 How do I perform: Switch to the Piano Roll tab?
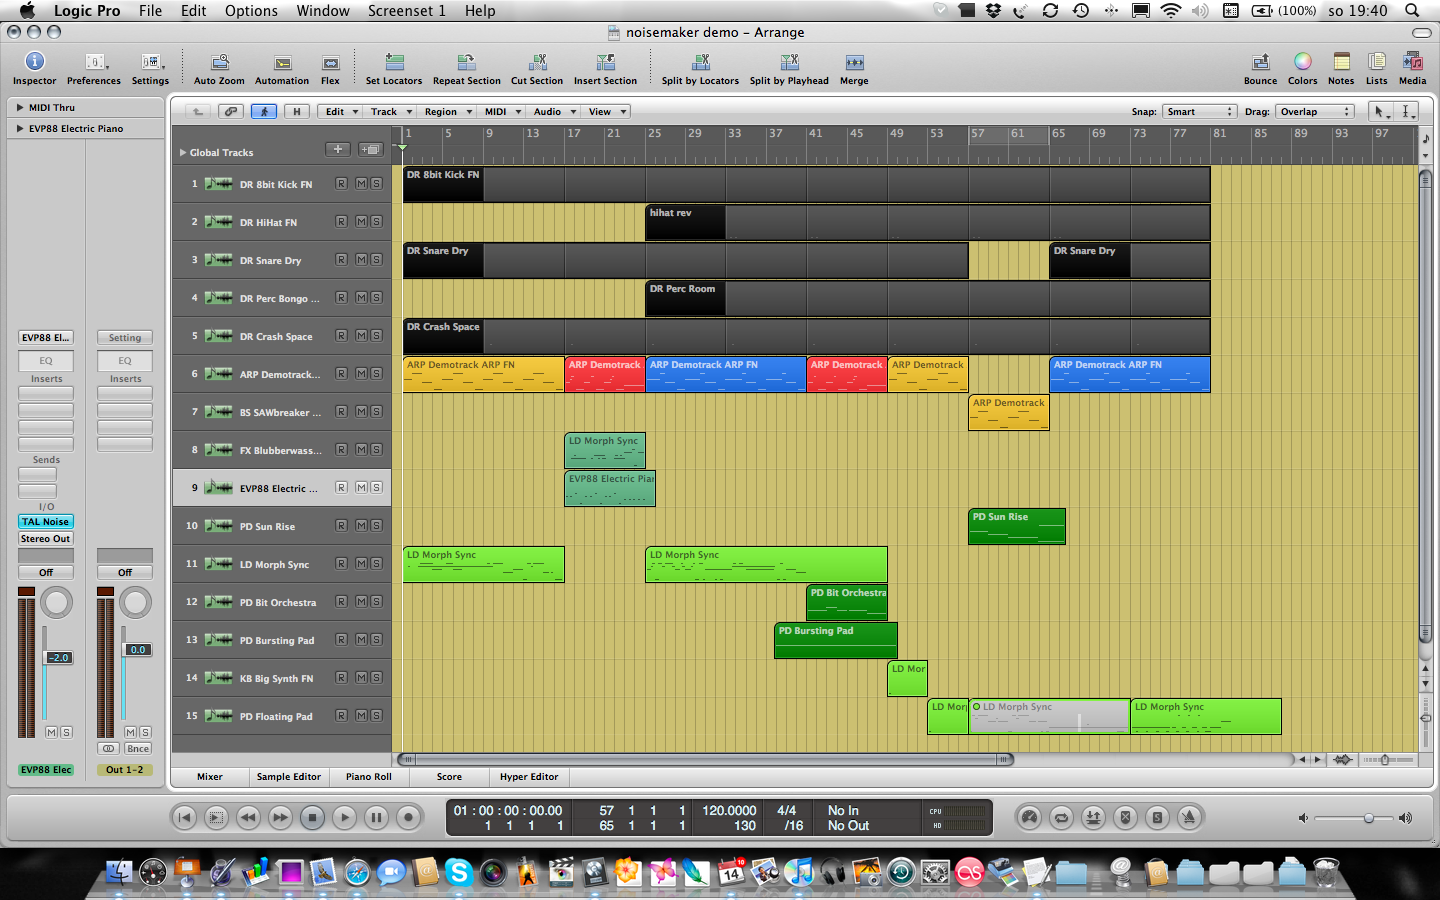click(x=368, y=777)
